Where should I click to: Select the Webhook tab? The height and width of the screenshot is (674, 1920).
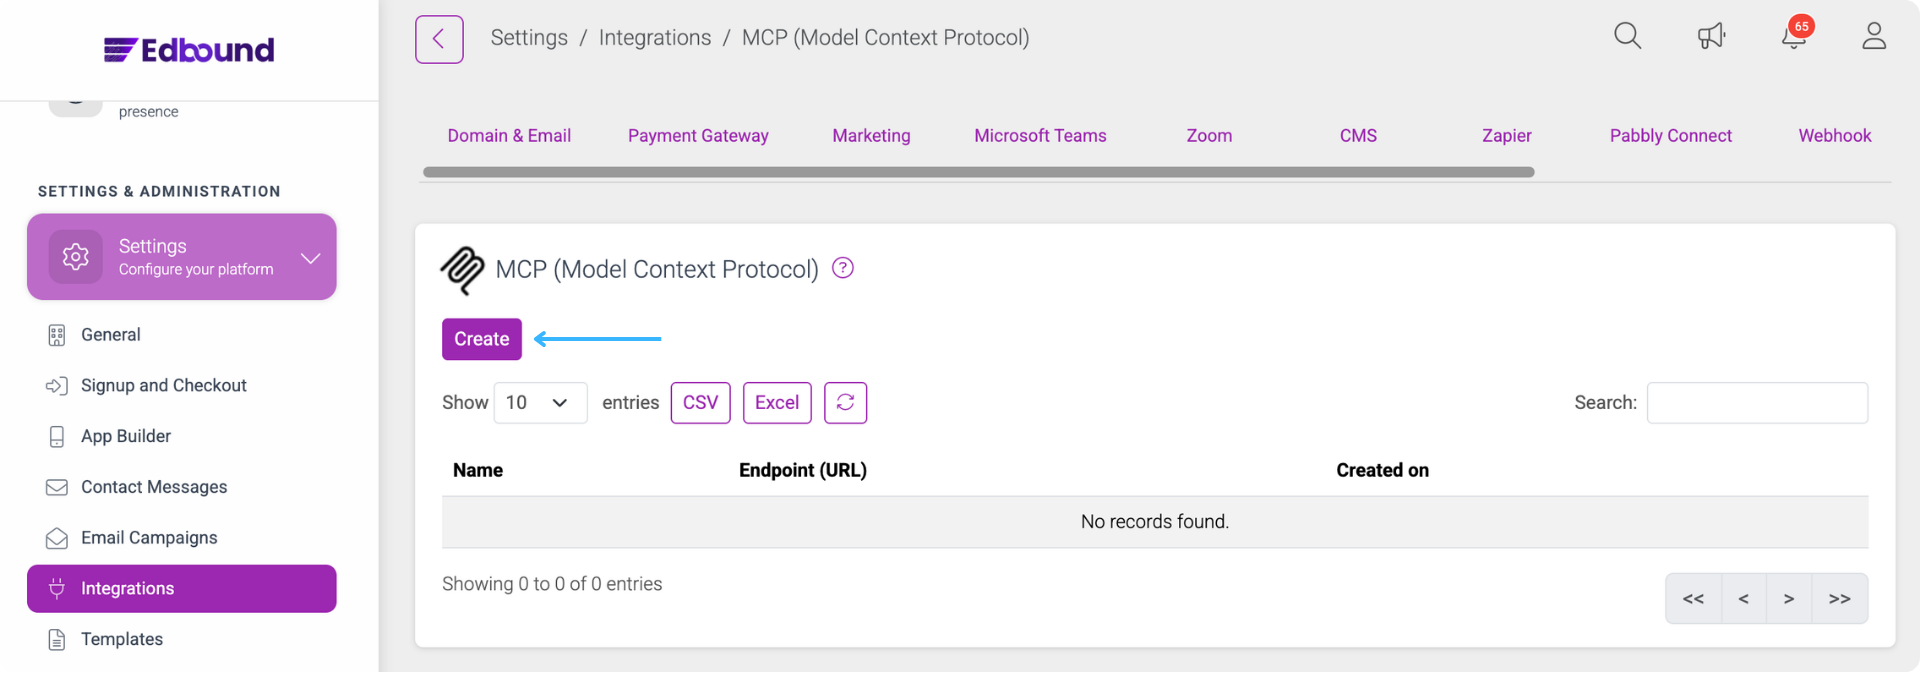pyautogui.click(x=1834, y=136)
